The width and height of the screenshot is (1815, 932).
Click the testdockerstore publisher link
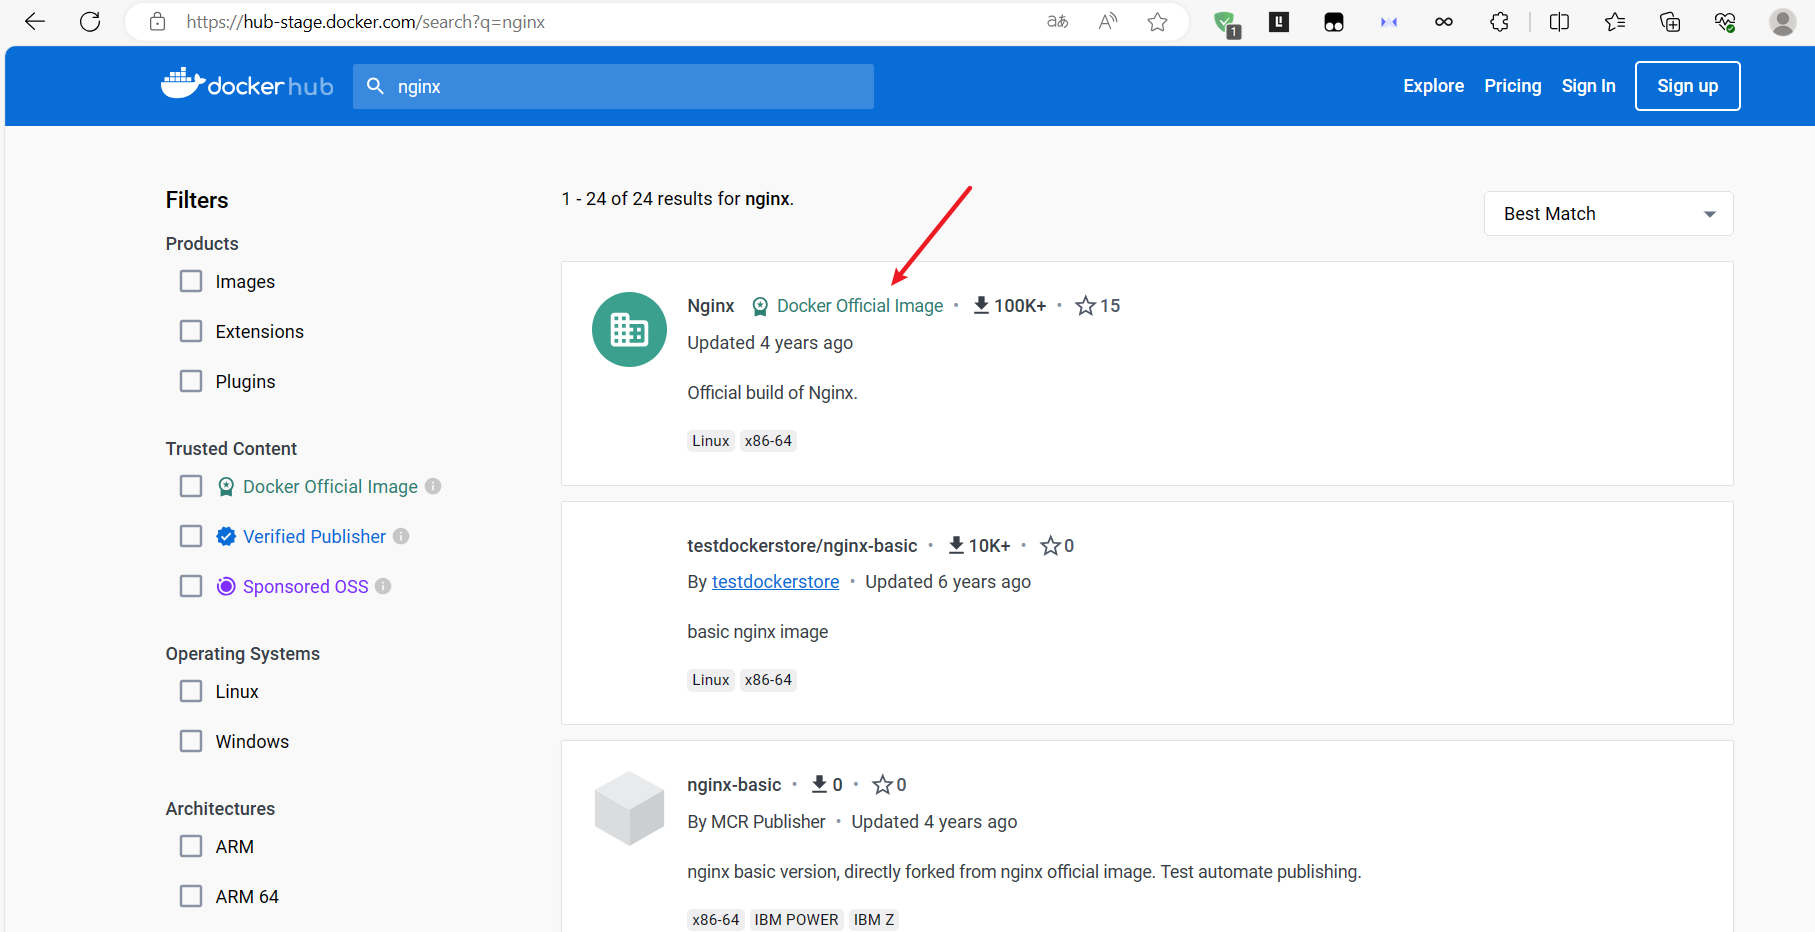775,582
